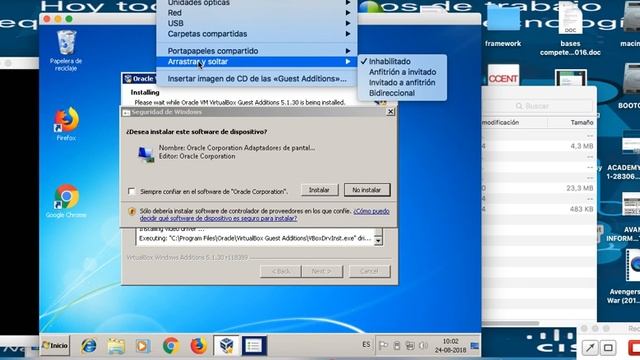The height and width of the screenshot is (360, 640).
Task: Expand the Carpetas compartidas submenu
Action: [x=257, y=34]
